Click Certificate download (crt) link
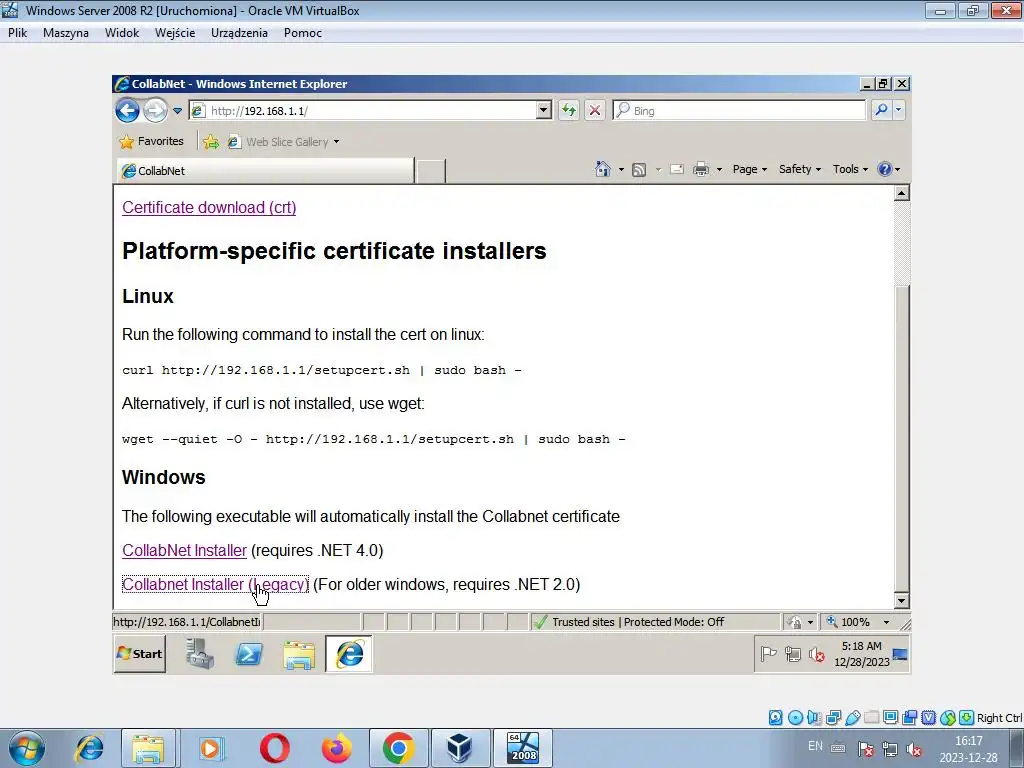 209,207
